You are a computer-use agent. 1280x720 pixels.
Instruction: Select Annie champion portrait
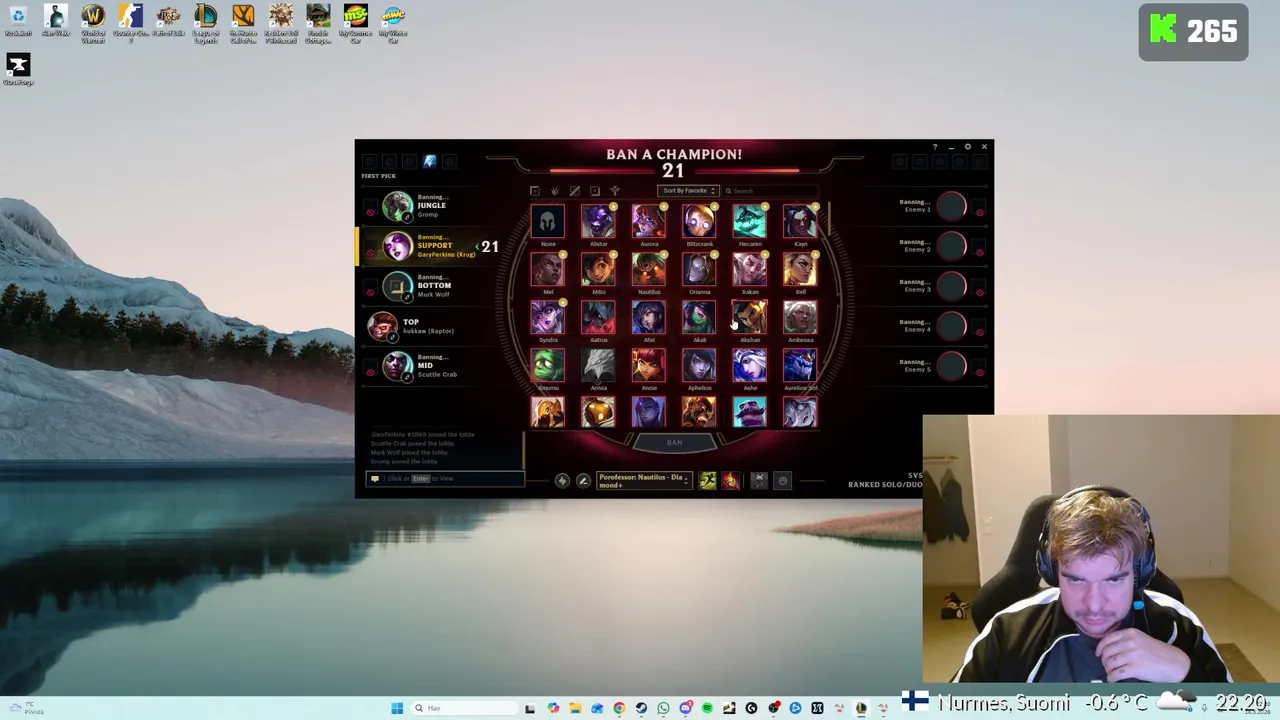click(x=649, y=365)
